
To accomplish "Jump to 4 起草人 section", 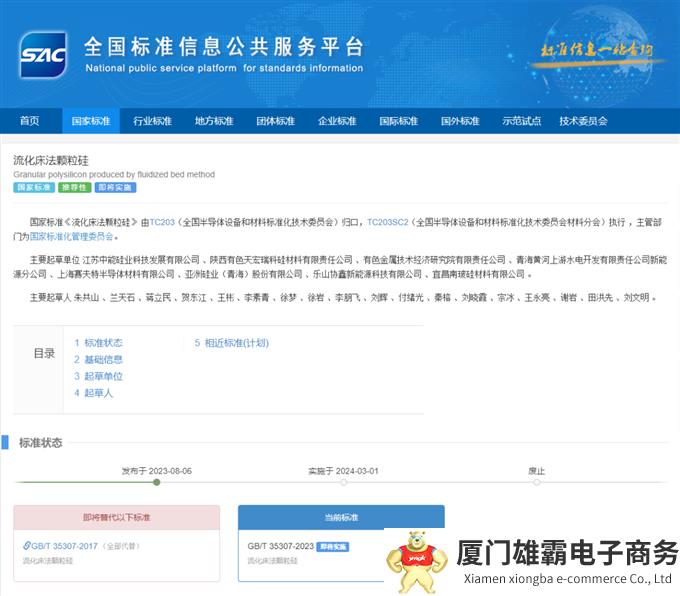I will (93, 393).
